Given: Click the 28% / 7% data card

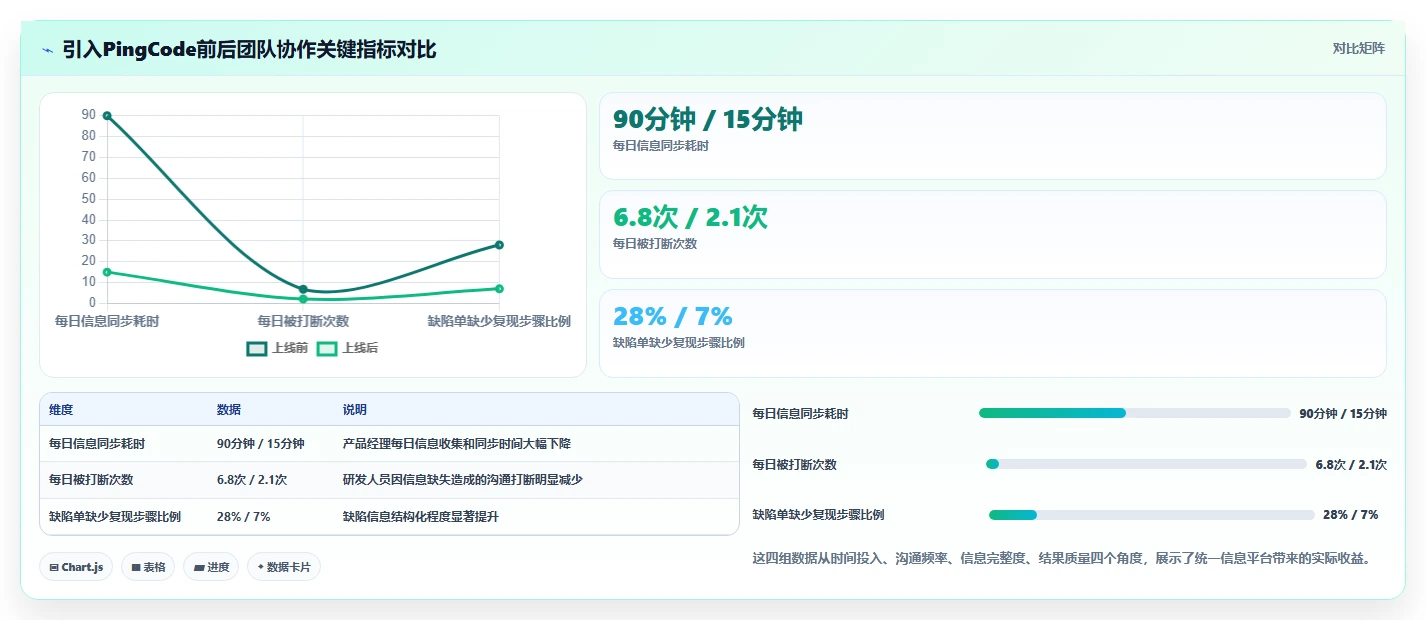Looking at the screenshot, I should click(x=992, y=333).
